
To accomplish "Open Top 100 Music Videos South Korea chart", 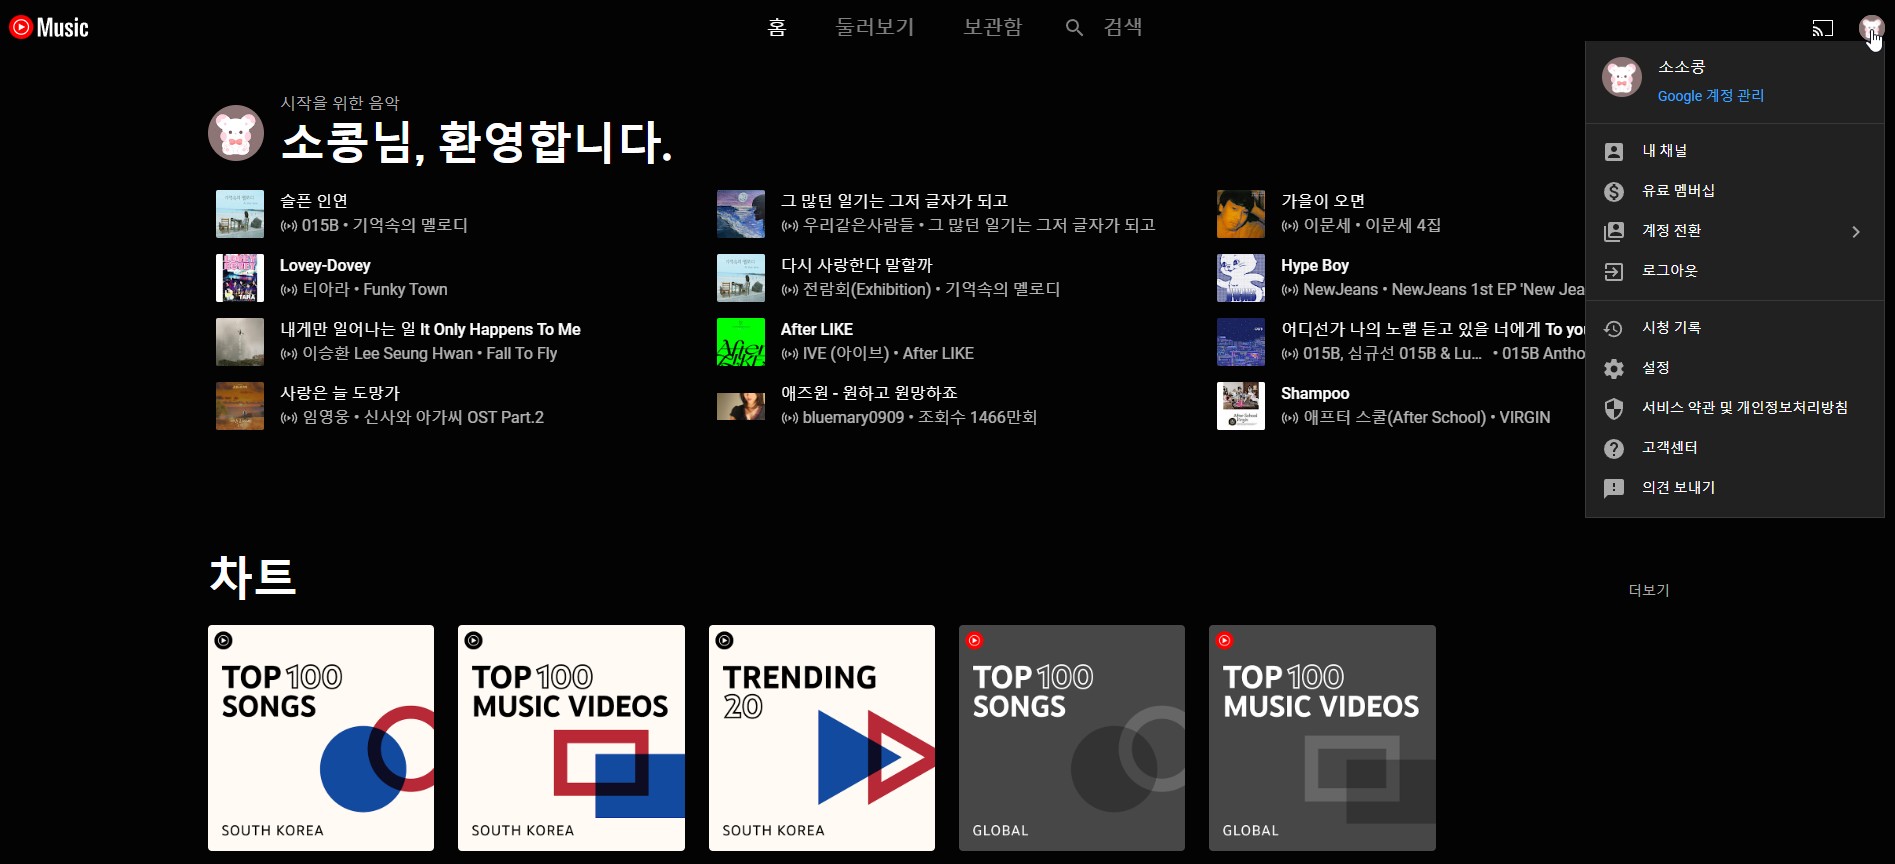I will pyautogui.click(x=571, y=738).
